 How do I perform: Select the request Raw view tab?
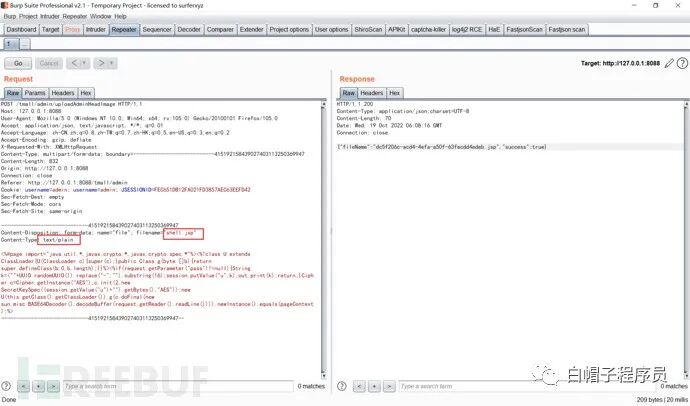(13, 93)
